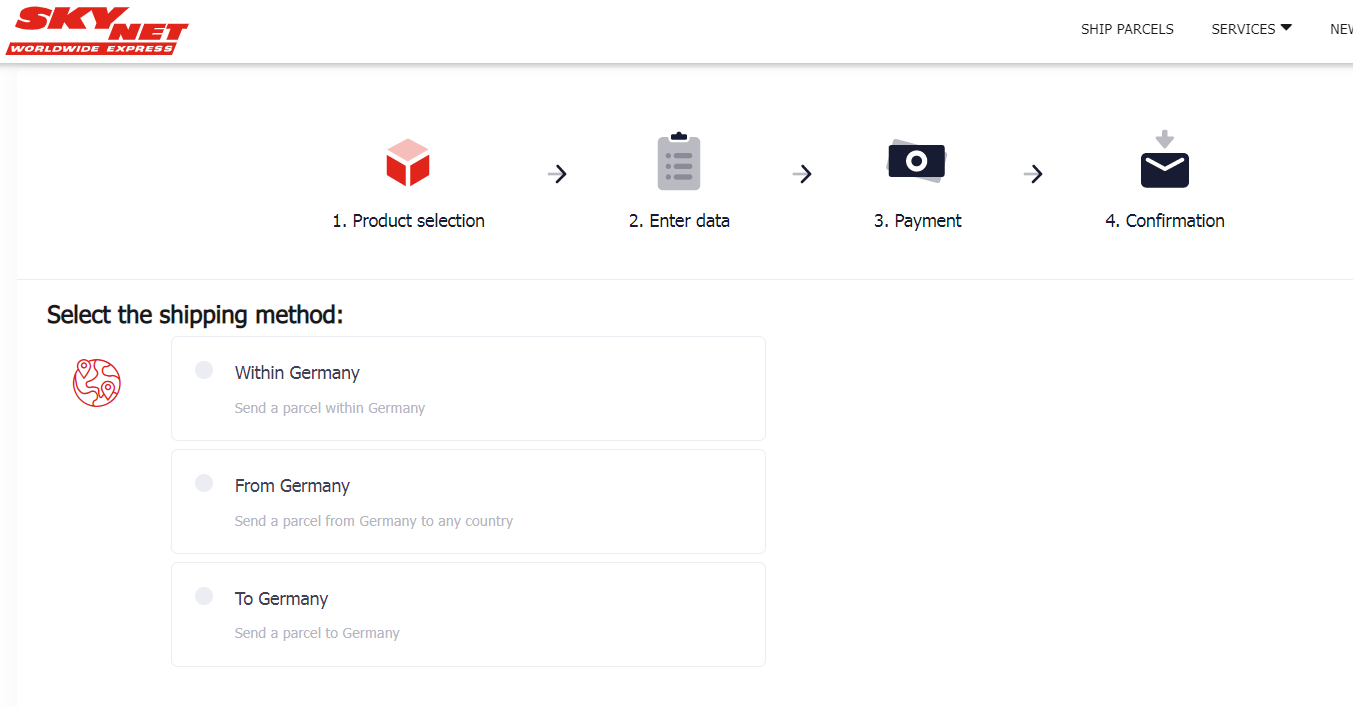This screenshot has height=707, width=1353.
Task: Click the envelope Confirmation step icon
Action: tap(1165, 160)
